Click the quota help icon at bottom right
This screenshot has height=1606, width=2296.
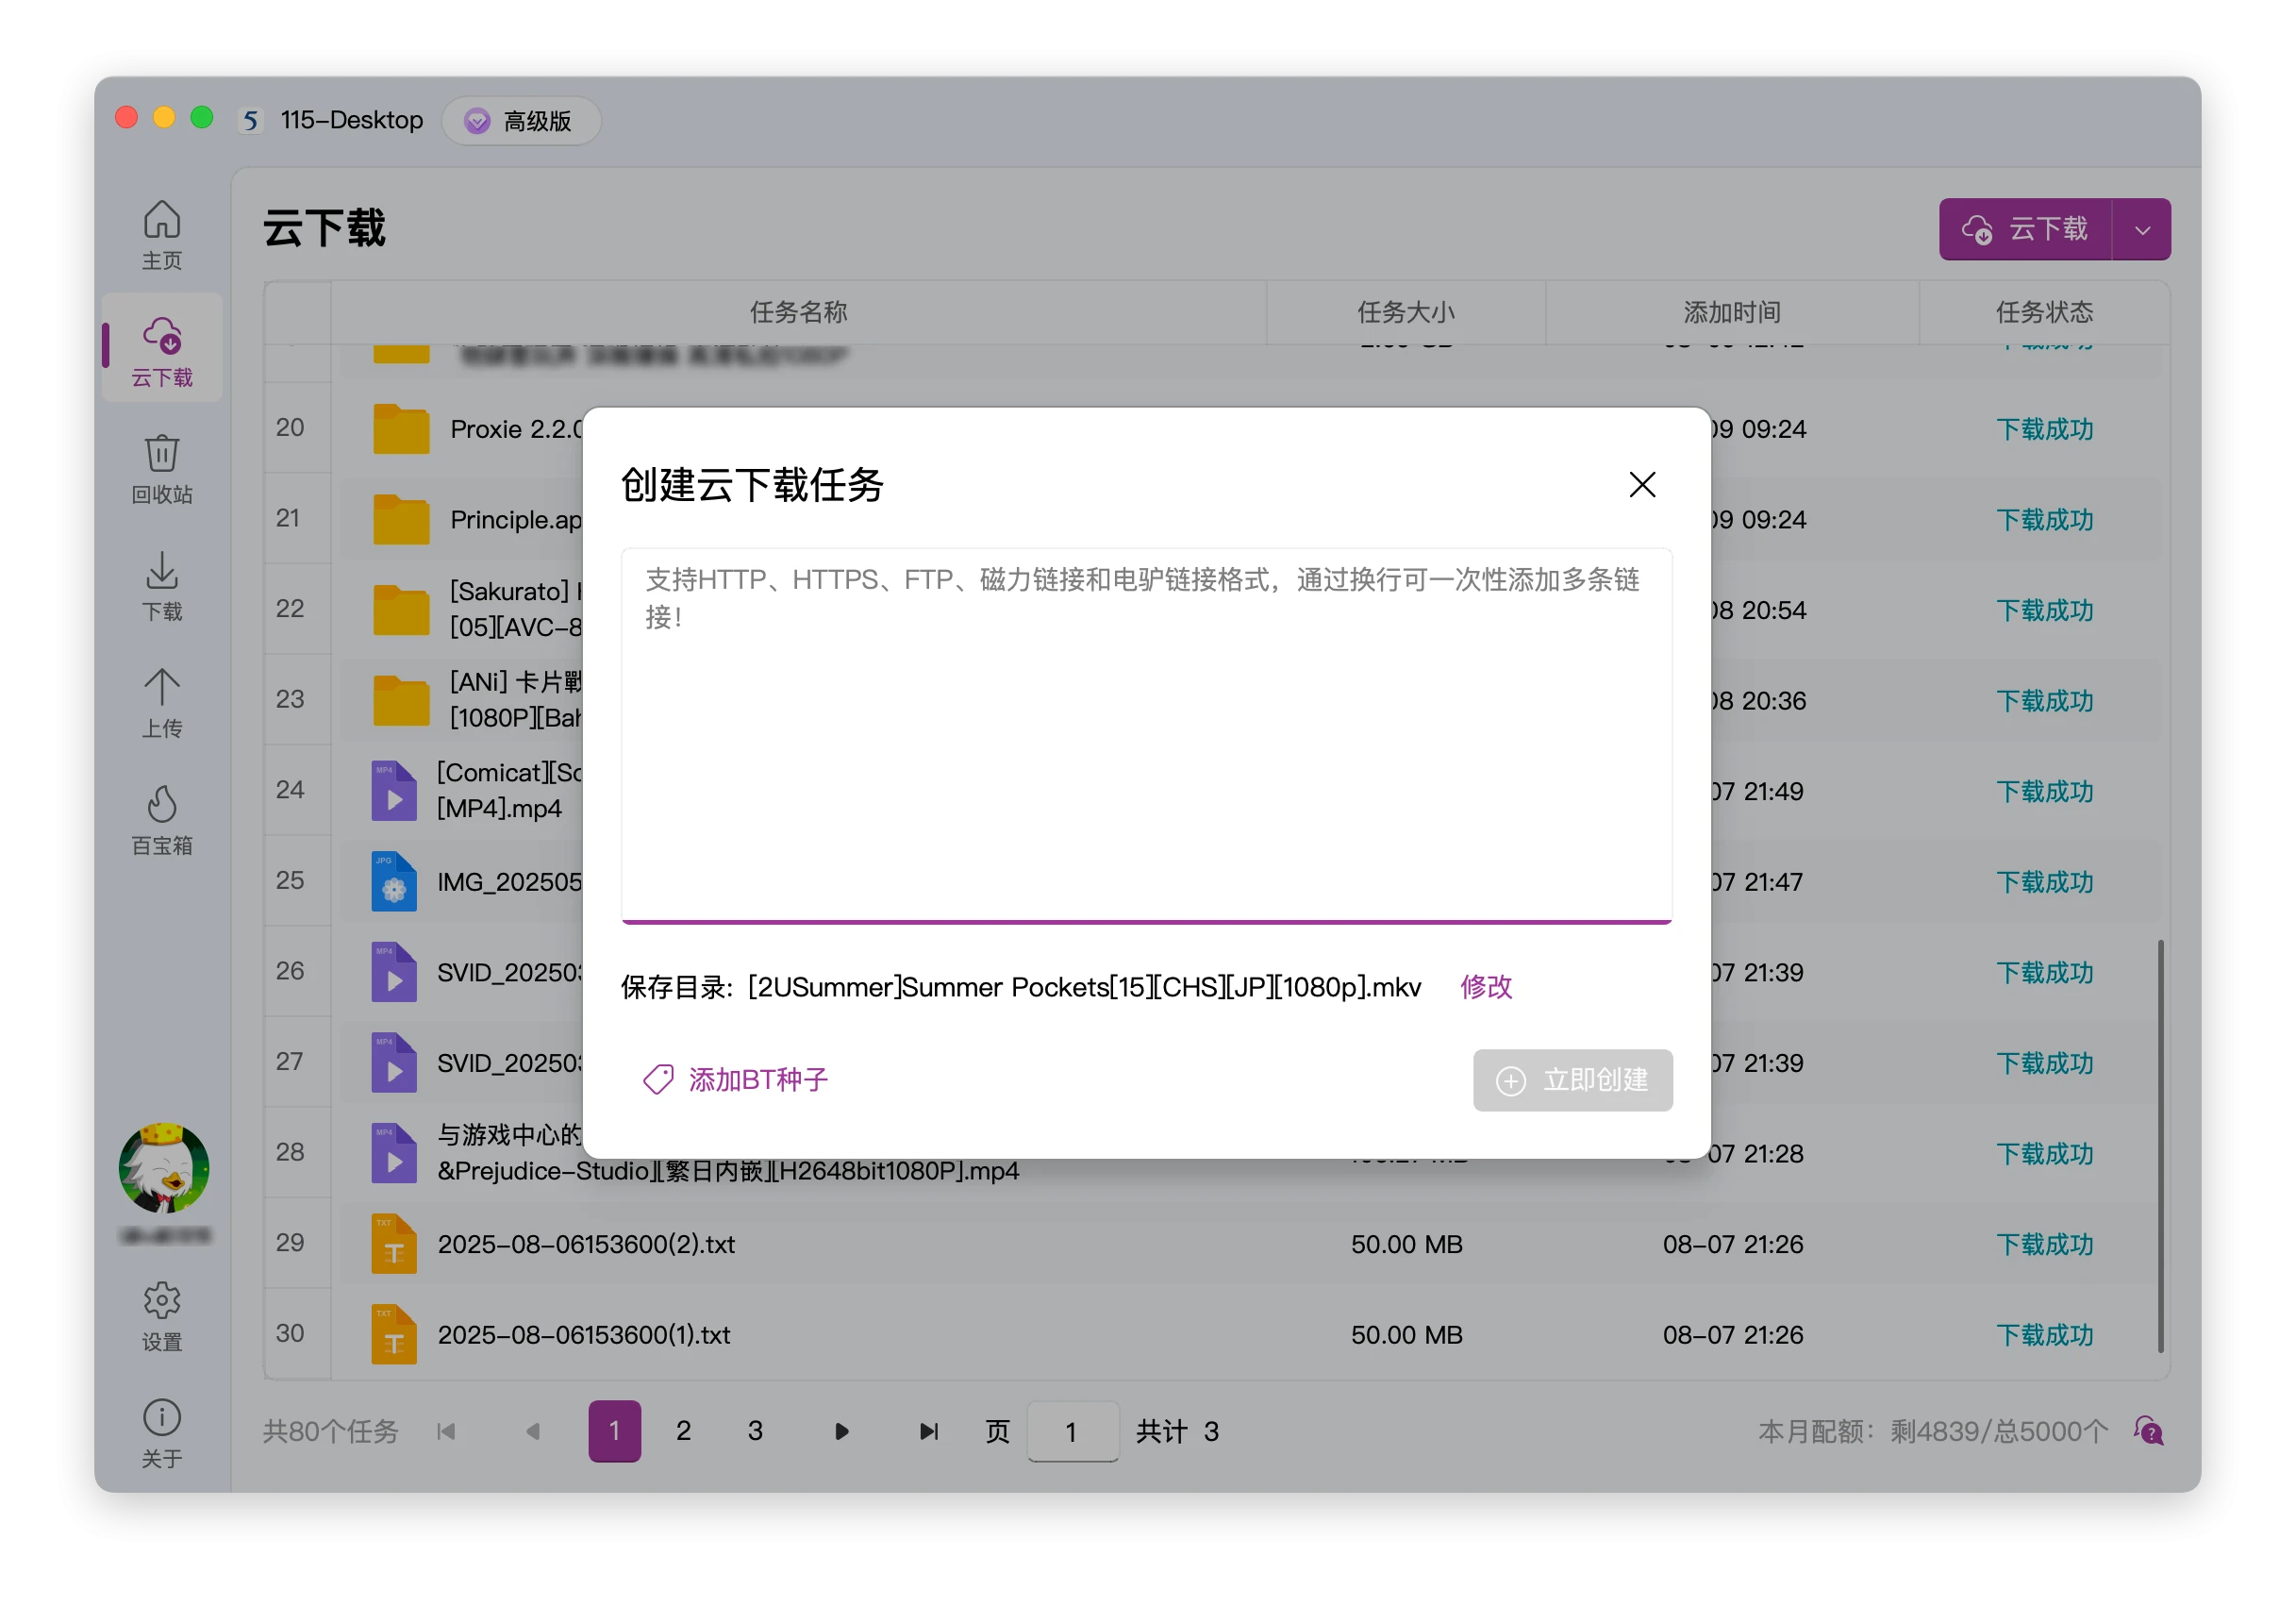[x=2148, y=1431]
